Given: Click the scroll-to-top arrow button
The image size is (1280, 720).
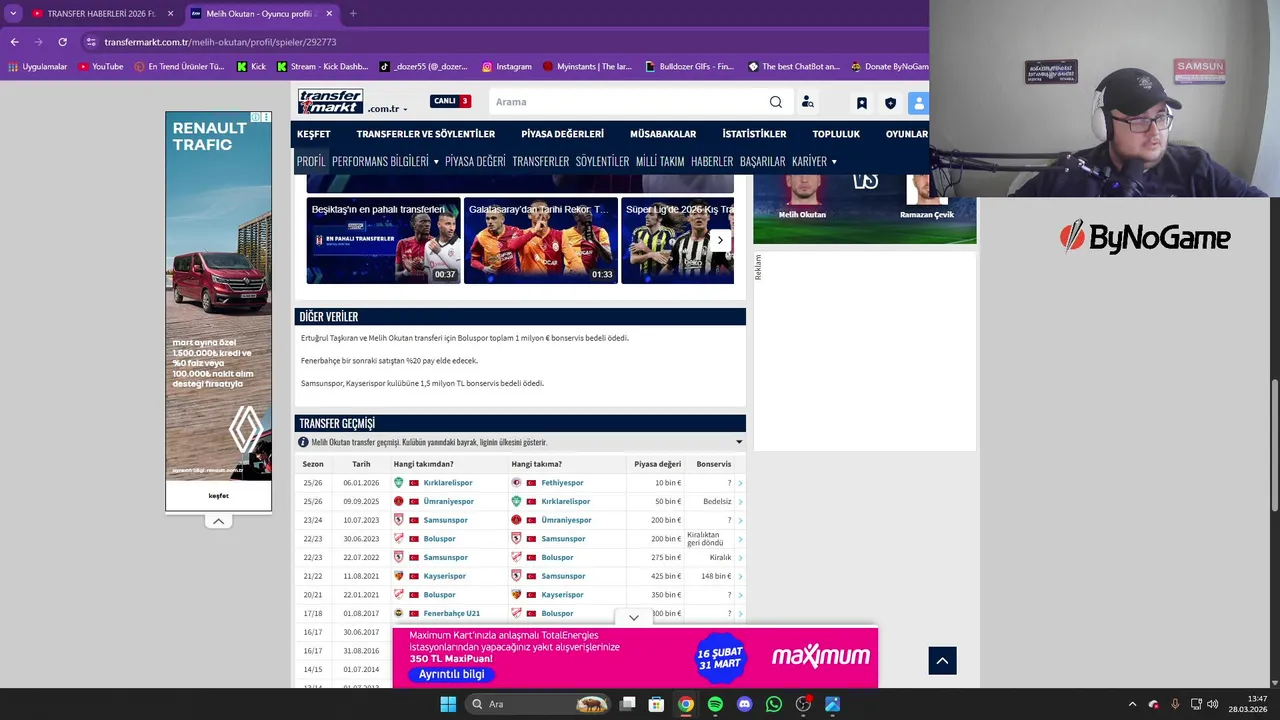Looking at the screenshot, I should click(942, 660).
